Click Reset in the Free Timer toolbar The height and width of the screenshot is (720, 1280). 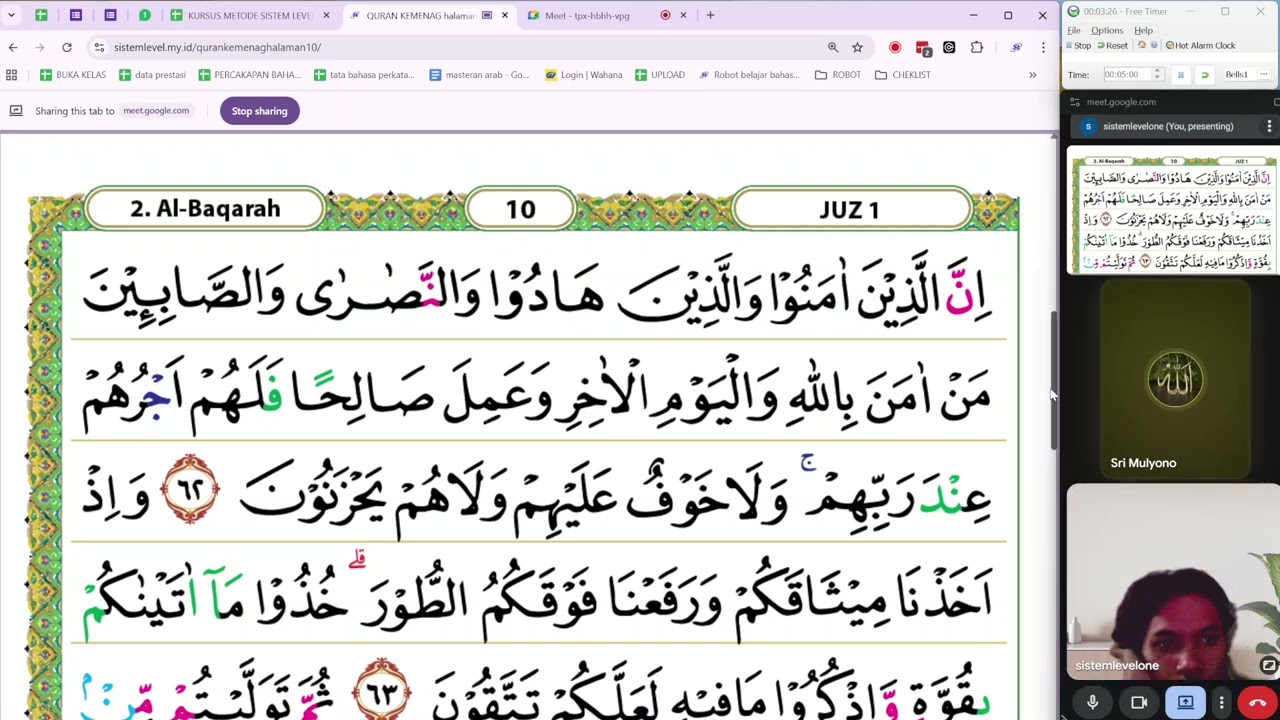[1112, 45]
